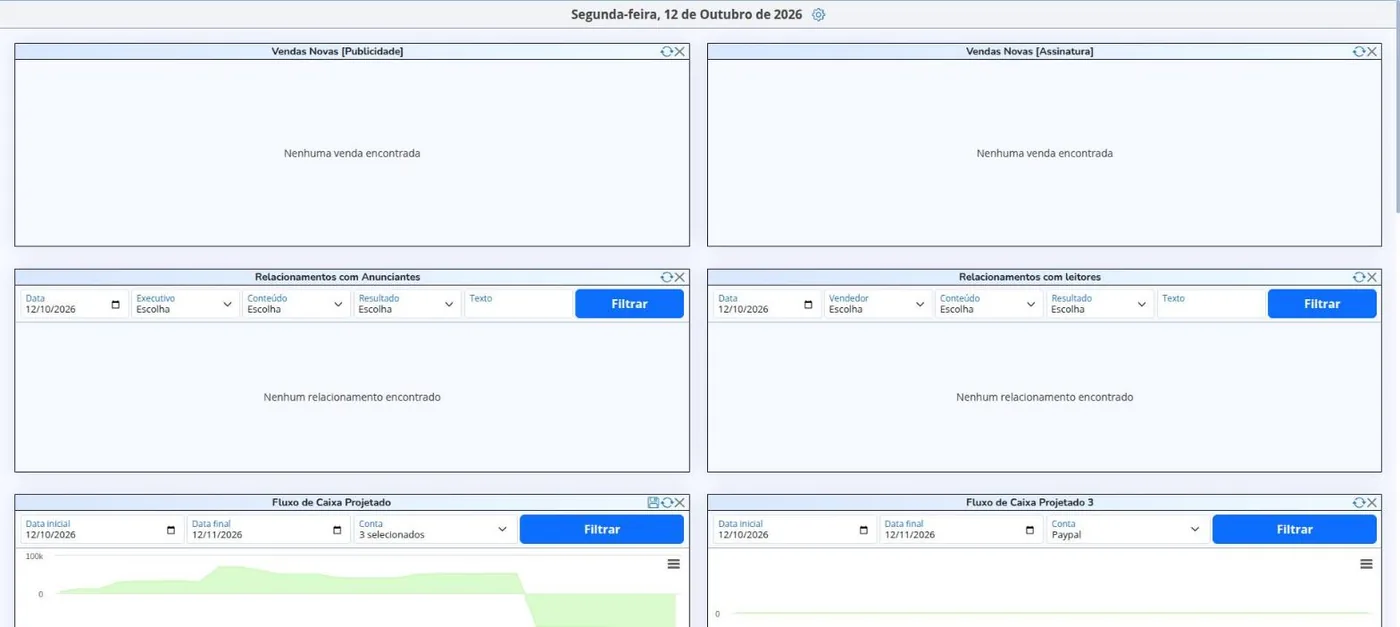
Task: Open Conta dropdown showing 3 selecionados
Action: pos(435,529)
